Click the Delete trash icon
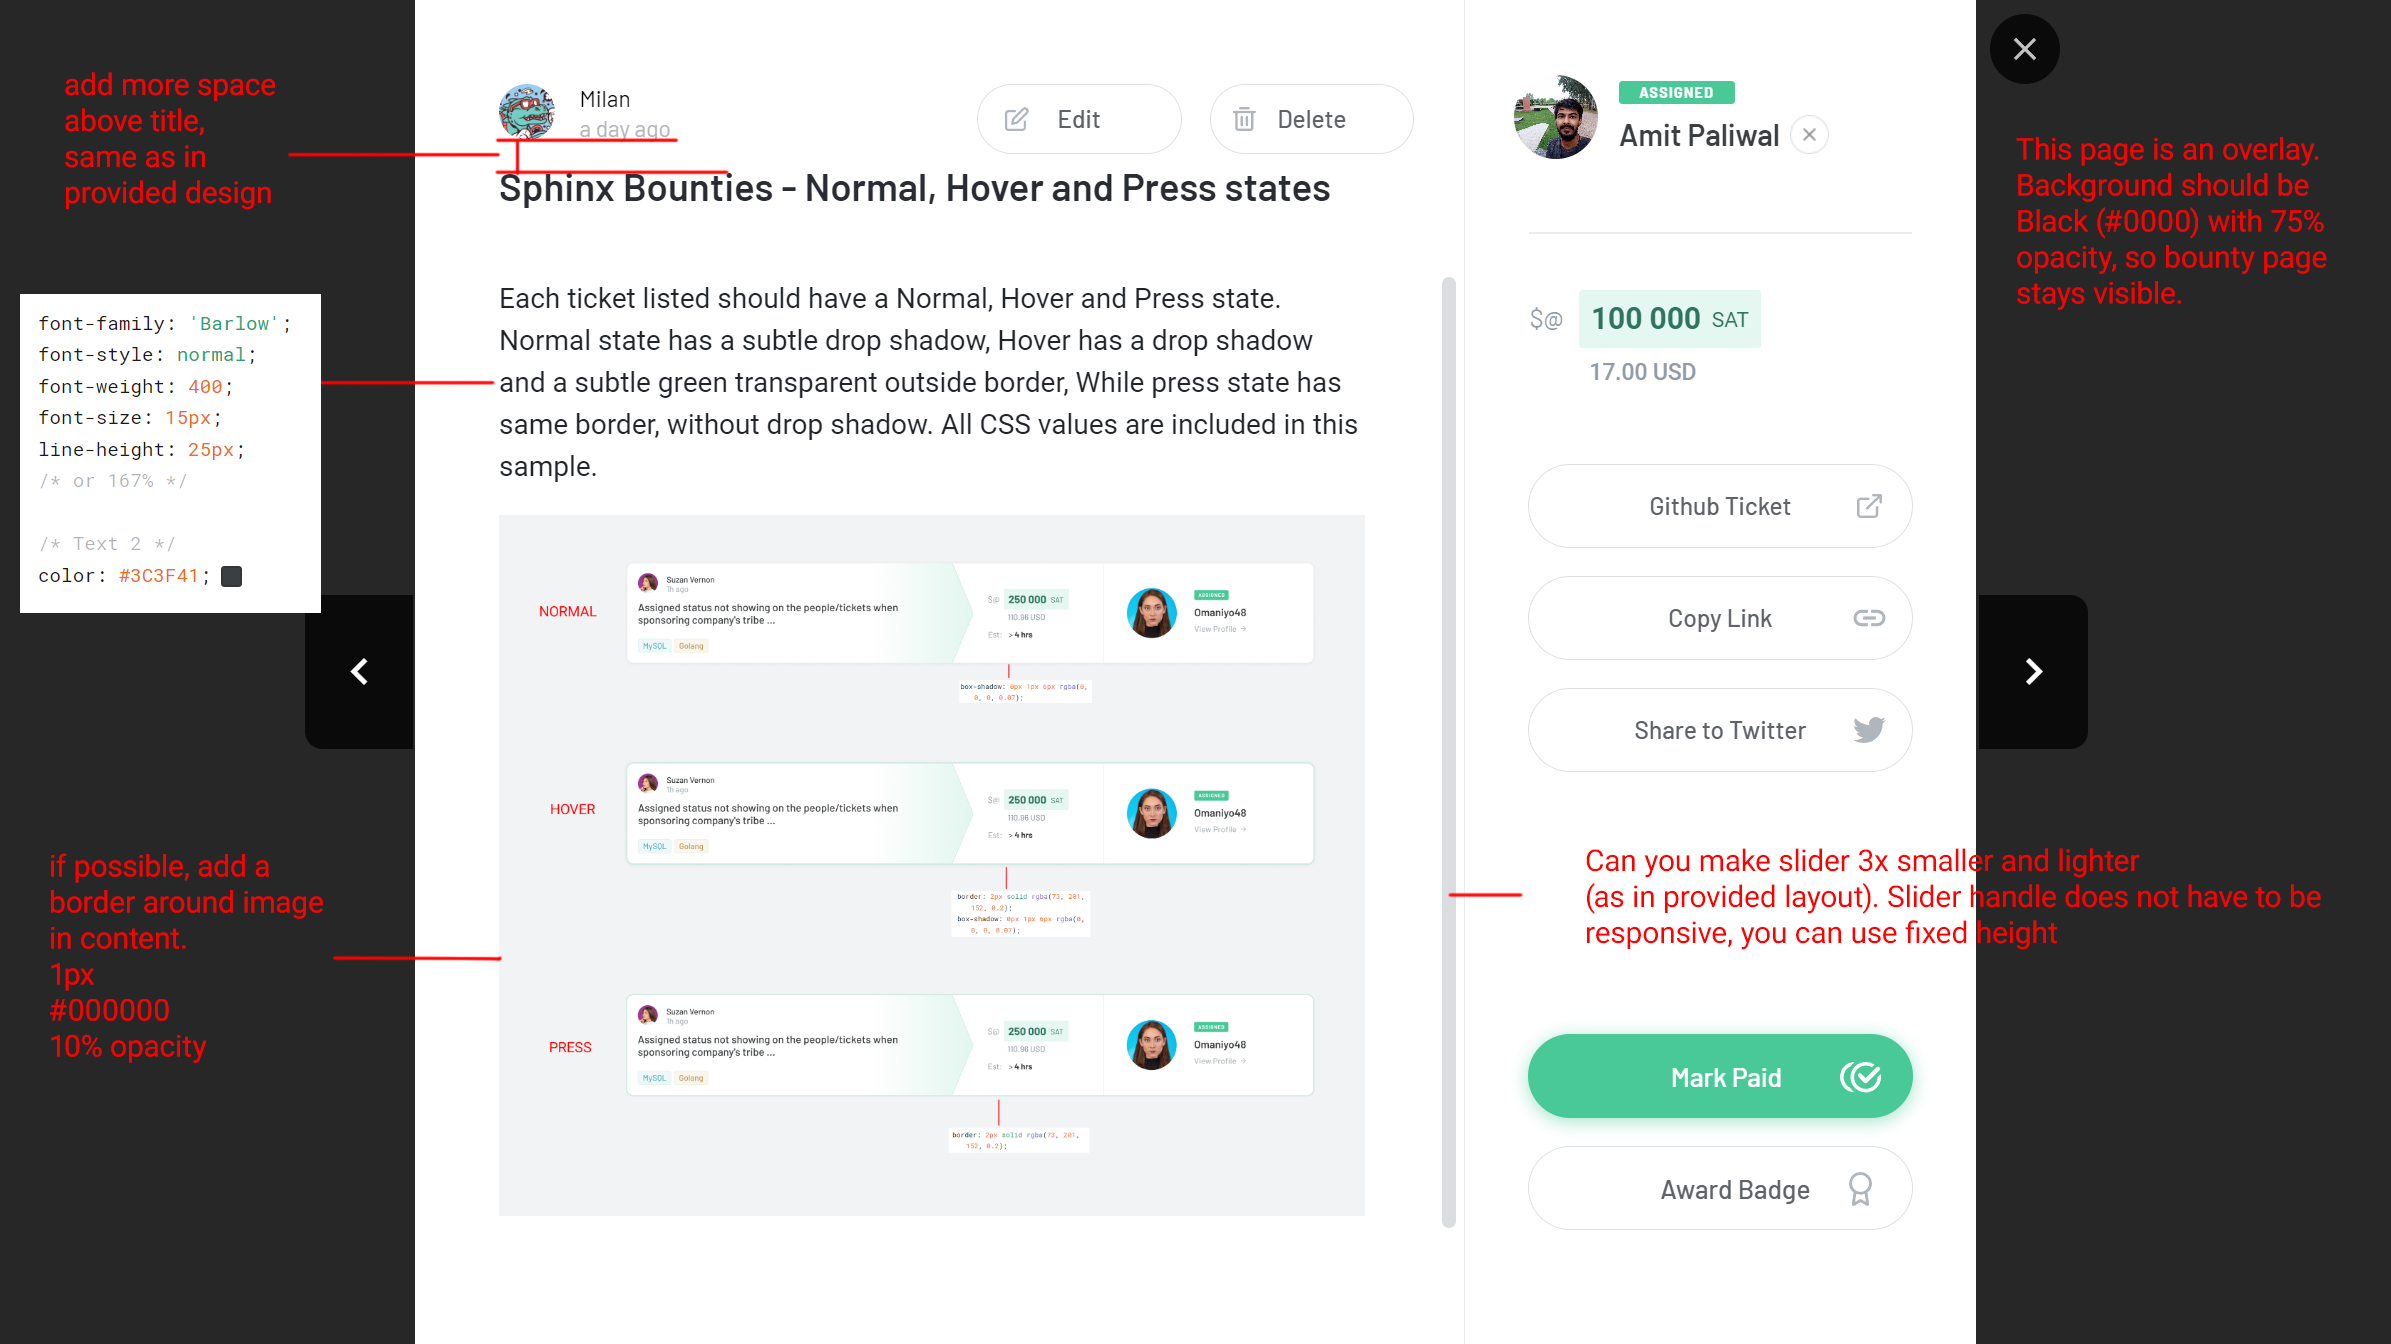This screenshot has width=2391, height=1344. (x=1244, y=118)
